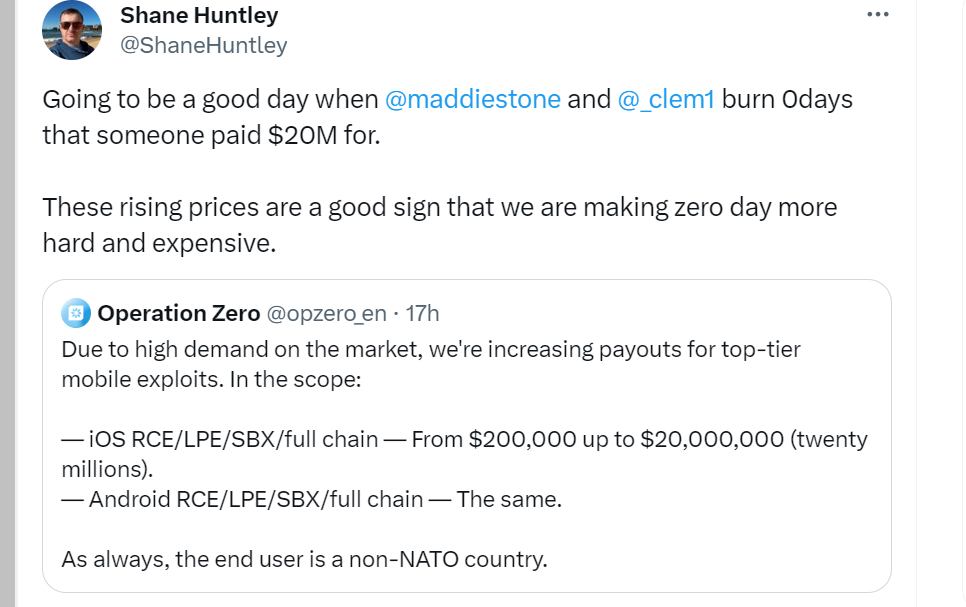Viewport: 966px width, 607px height.
Task: Click the @ShaneHuntley handle
Action: point(203,45)
